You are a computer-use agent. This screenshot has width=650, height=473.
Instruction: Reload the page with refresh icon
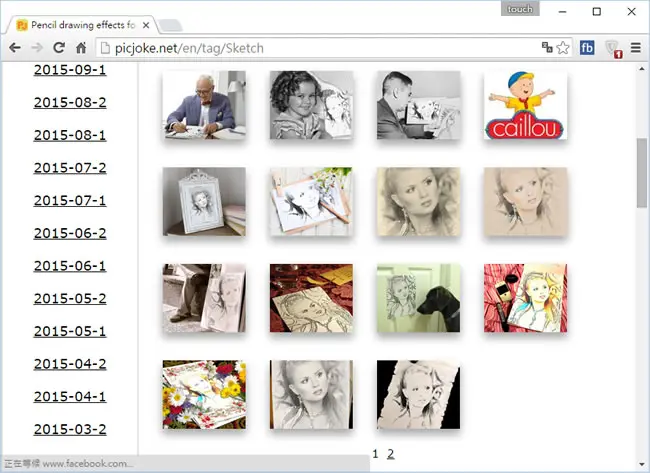click(x=59, y=48)
